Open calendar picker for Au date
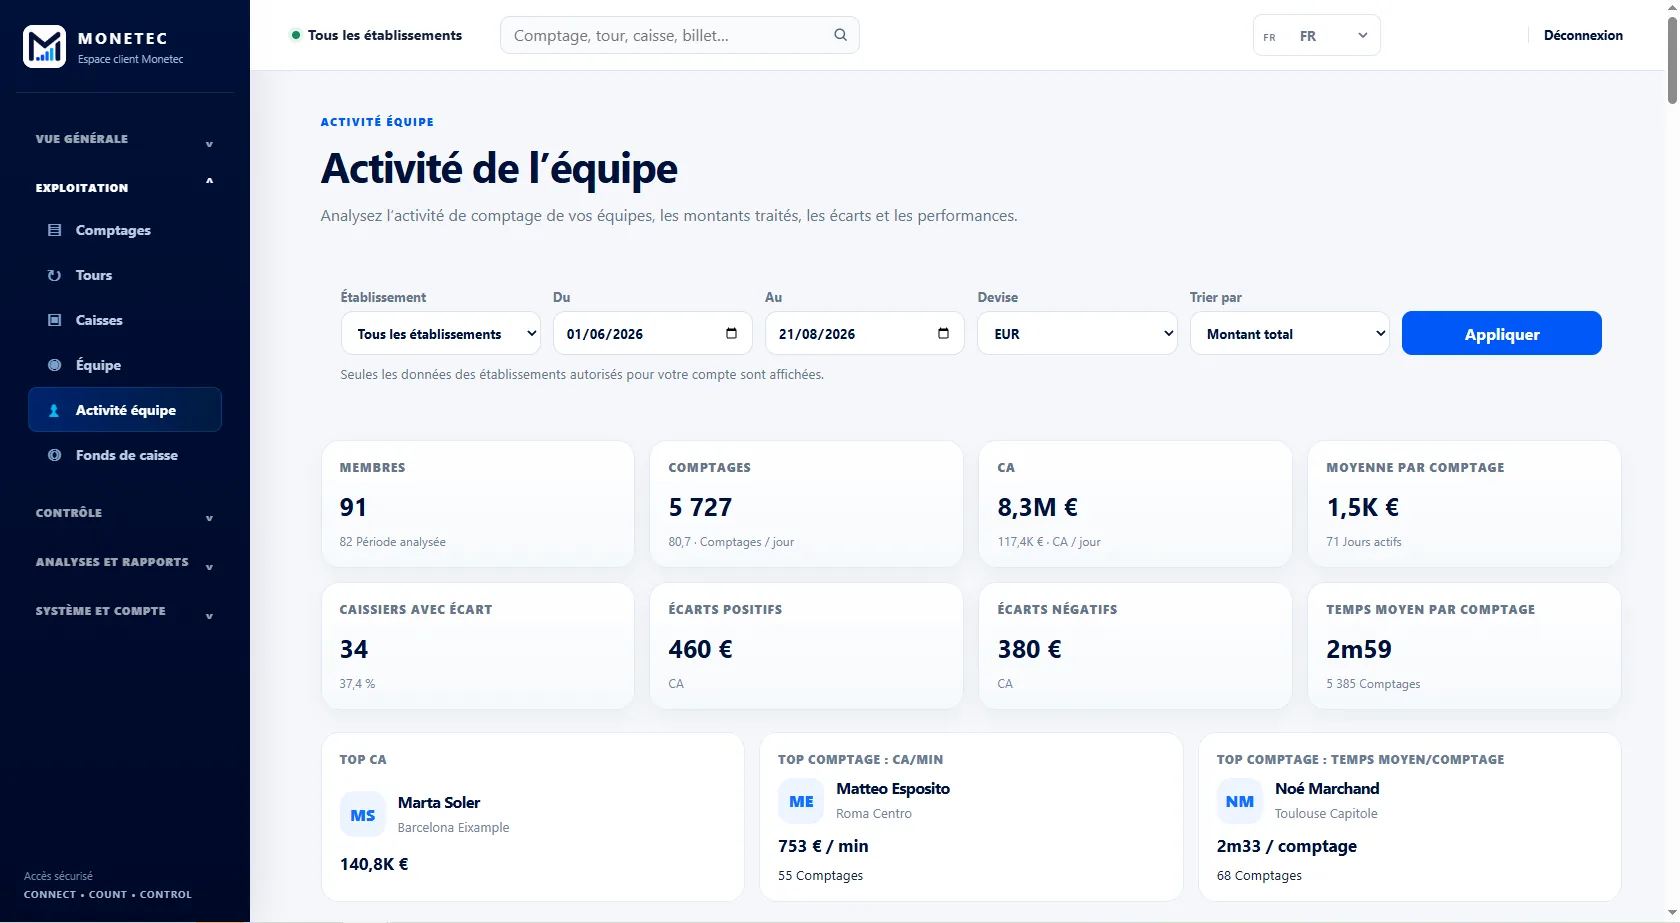This screenshot has width=1680, height=923. [x=943, y=333]
